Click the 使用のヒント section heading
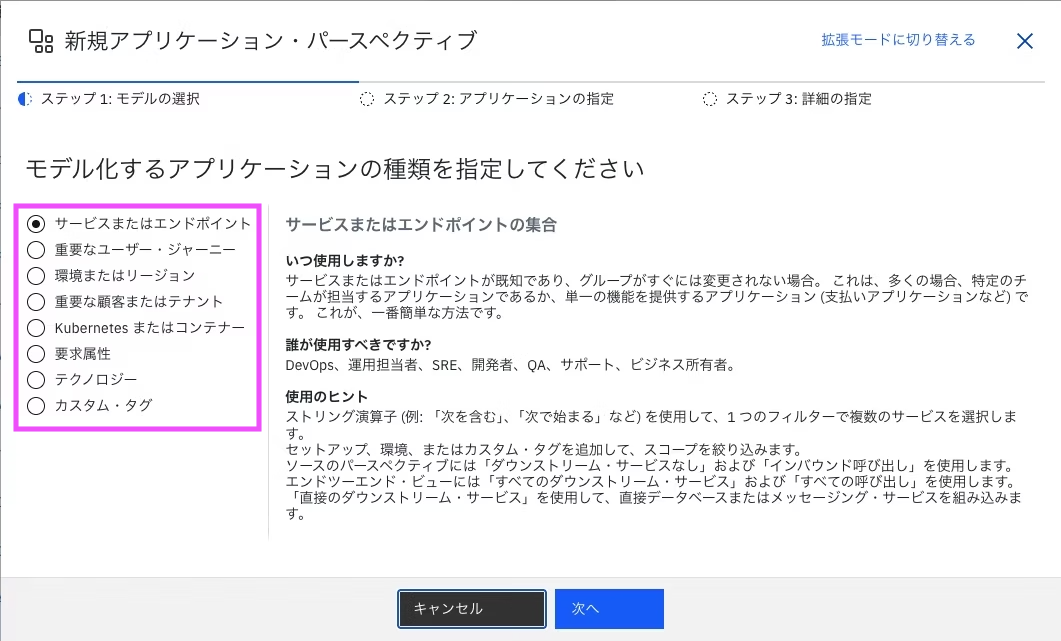This screenshot has height=641, width=1061. 327,397
